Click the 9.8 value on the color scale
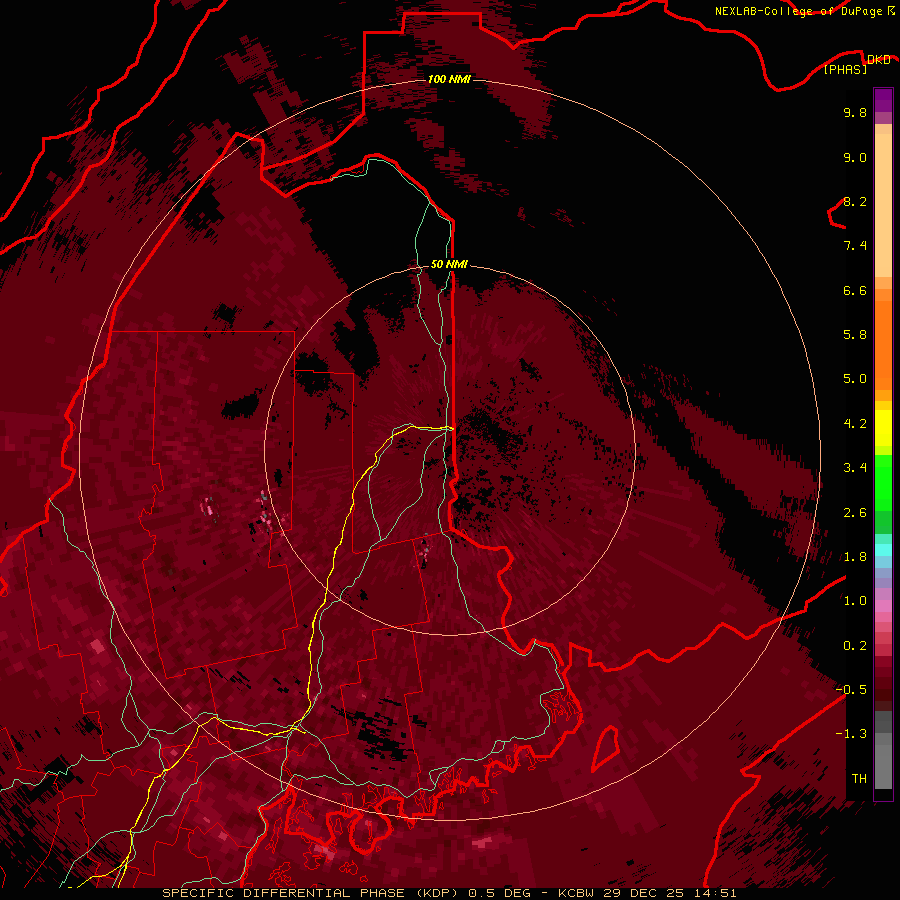 (855, 112)
